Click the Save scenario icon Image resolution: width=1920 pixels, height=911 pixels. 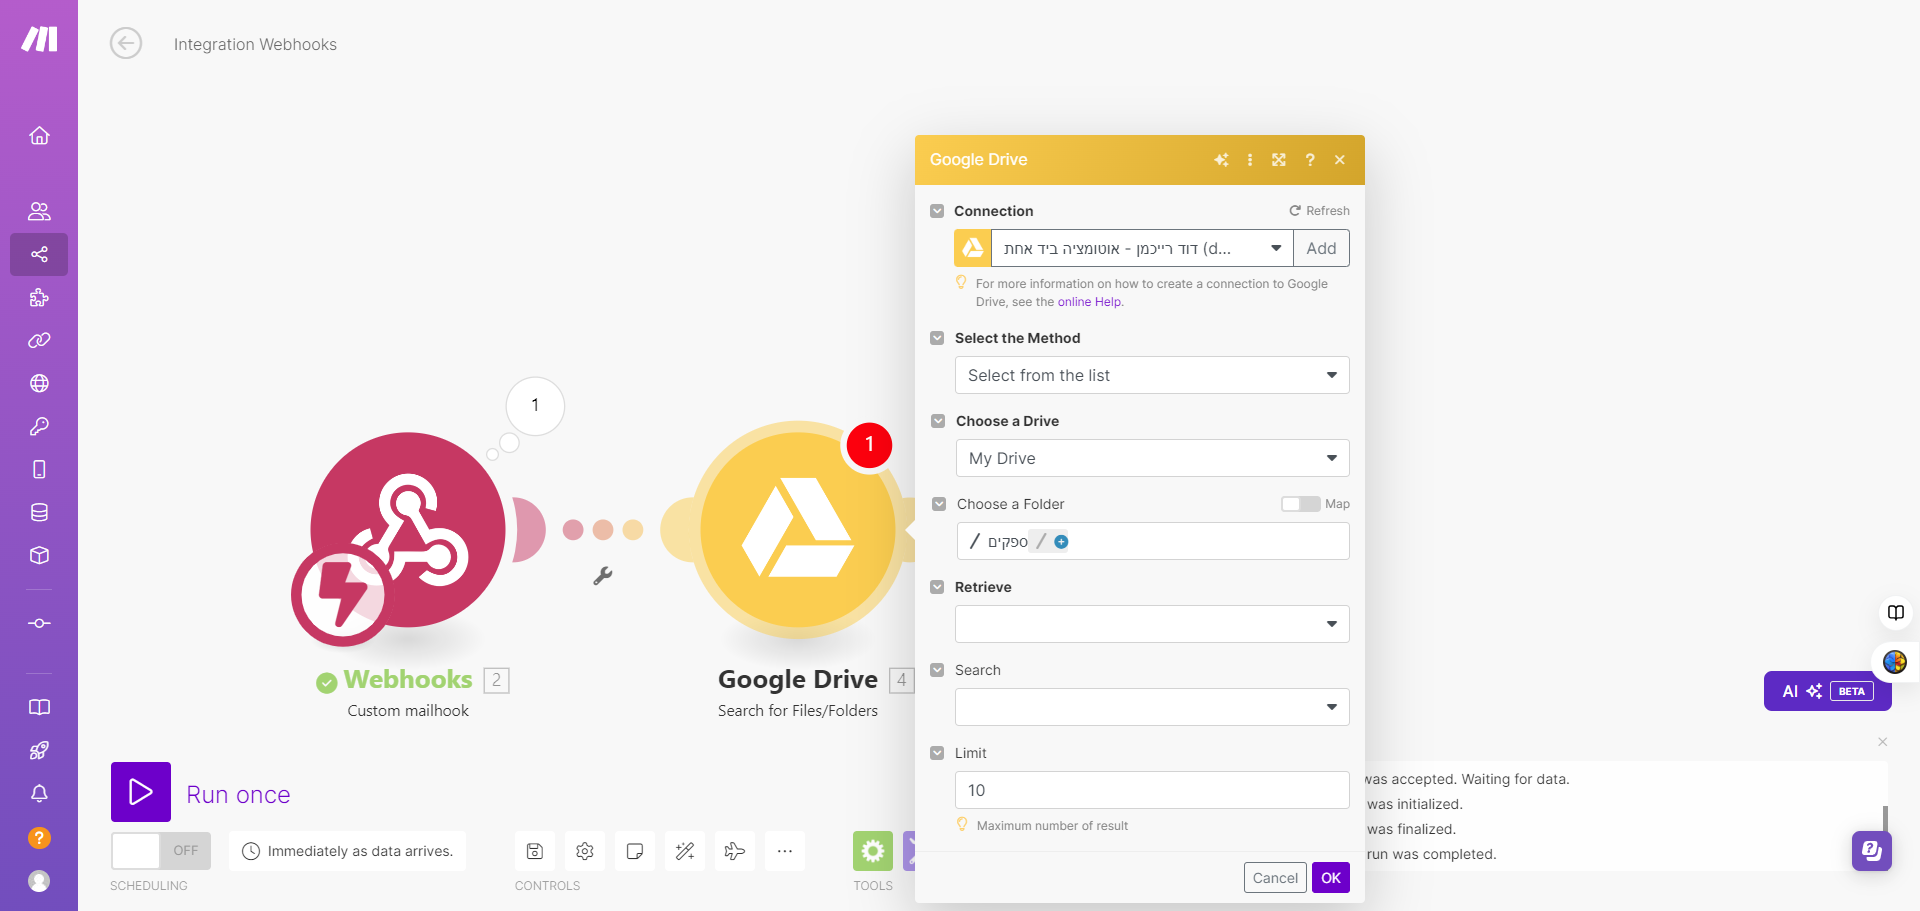[535, 851]
